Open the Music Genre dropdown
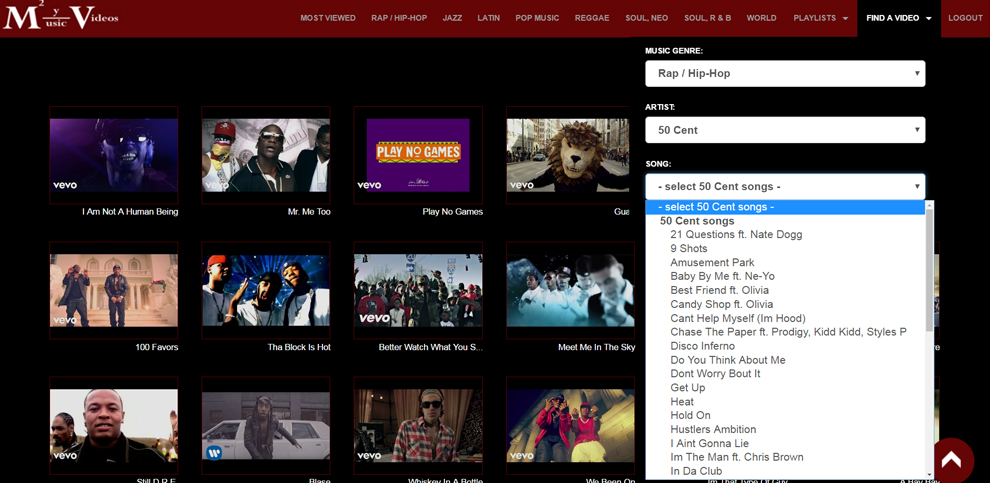The image size is (990, 483). click(785, 73)
